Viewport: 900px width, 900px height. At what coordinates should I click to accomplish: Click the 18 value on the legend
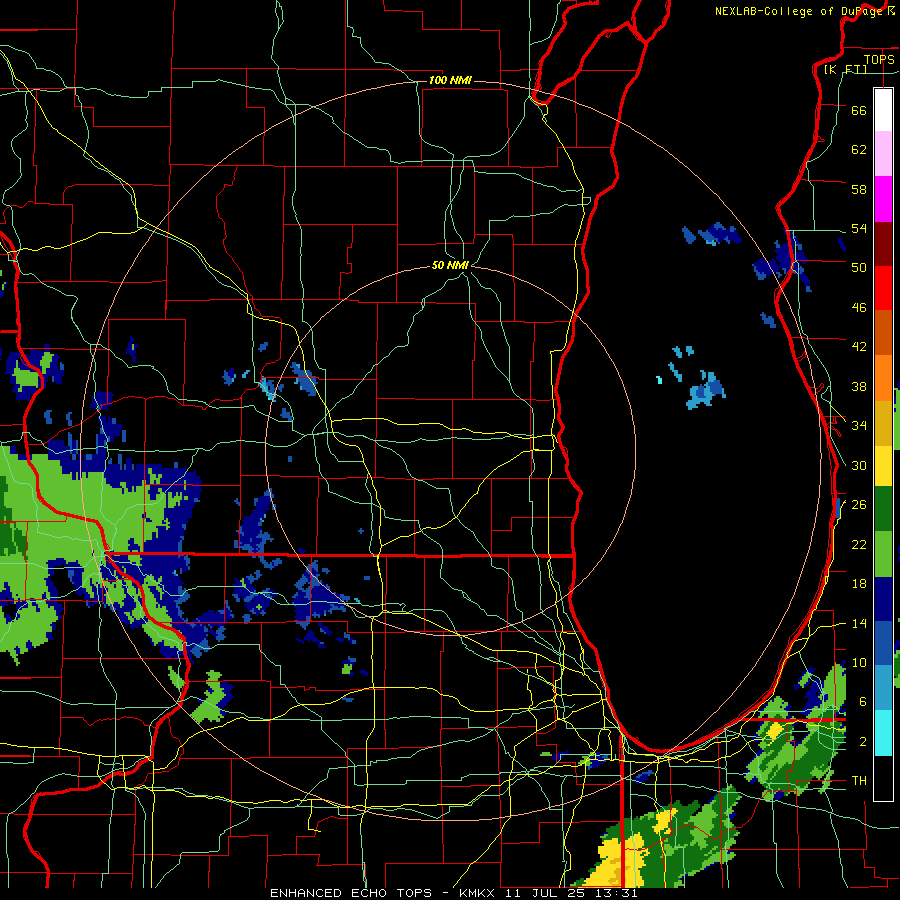tap(859, 584)
